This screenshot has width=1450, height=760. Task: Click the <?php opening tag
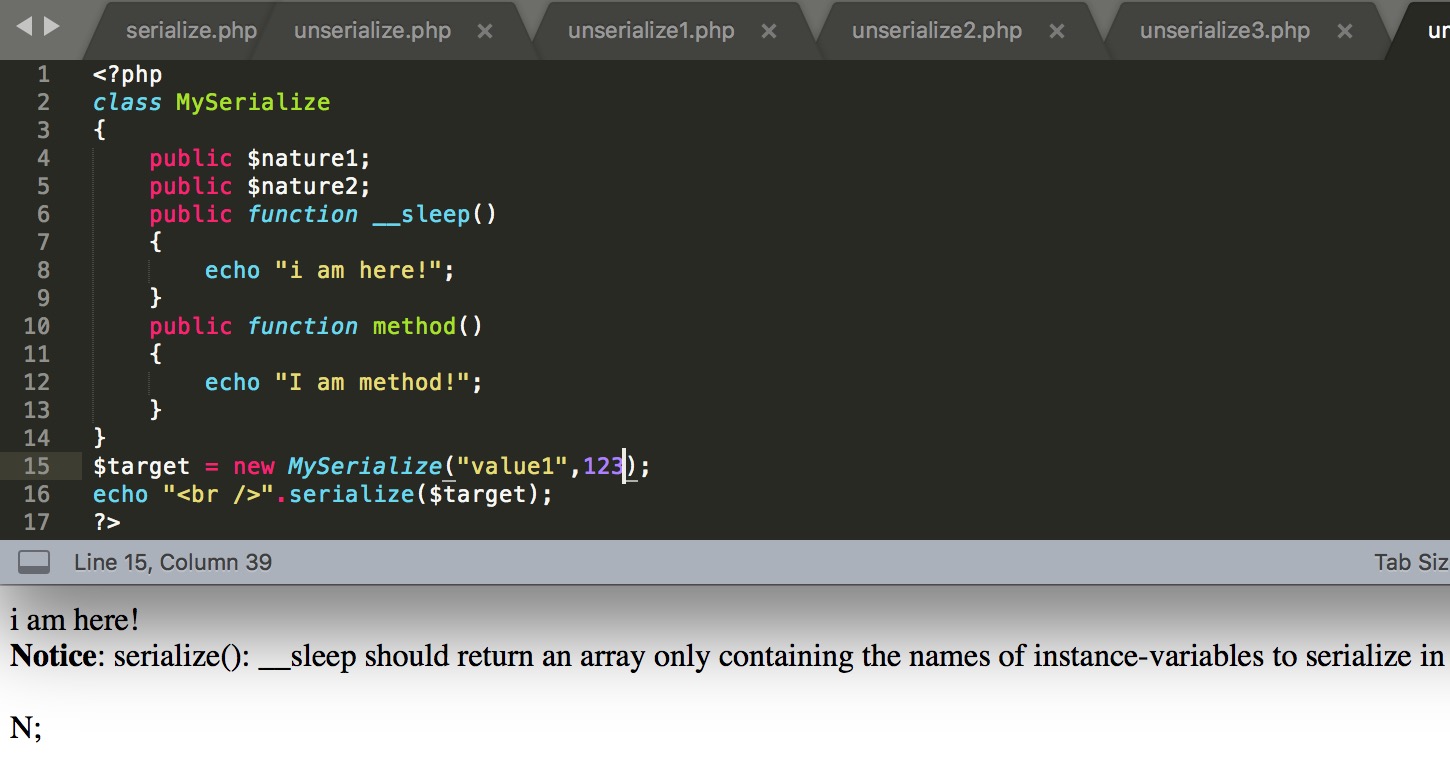pos(127,74)
